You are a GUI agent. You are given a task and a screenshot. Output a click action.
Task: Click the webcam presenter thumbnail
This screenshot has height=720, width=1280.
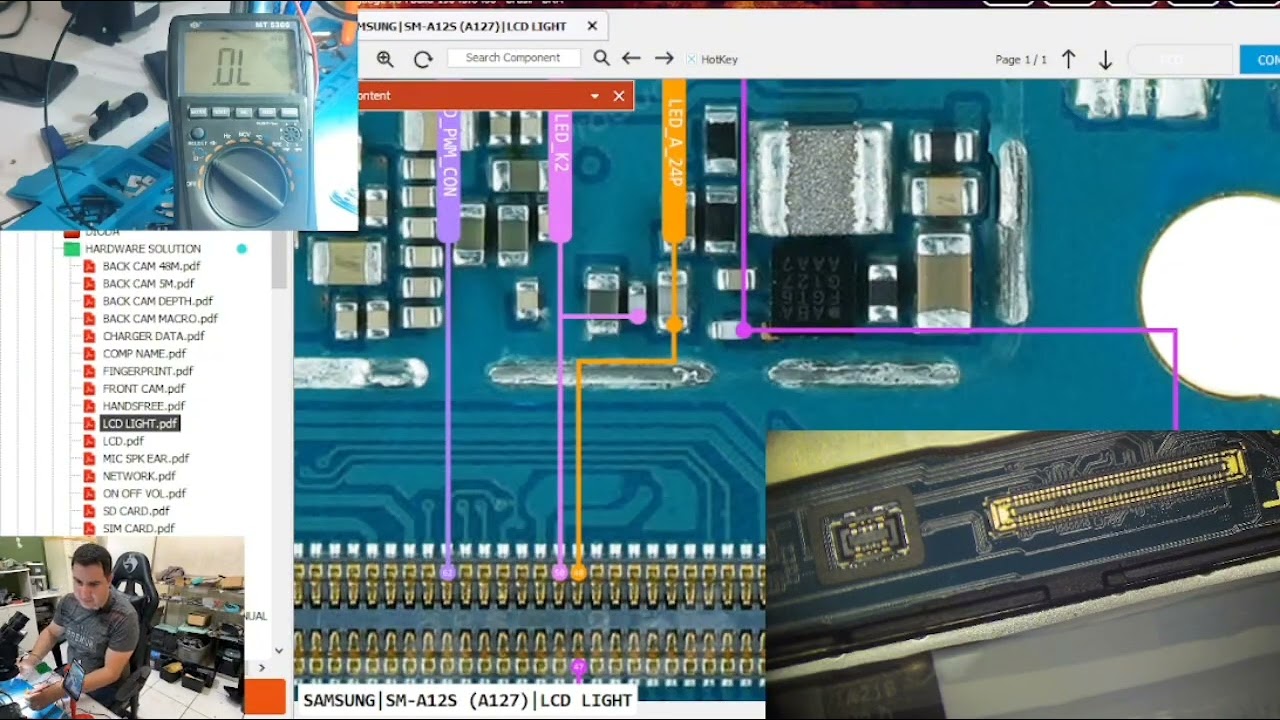click(122, 627)
